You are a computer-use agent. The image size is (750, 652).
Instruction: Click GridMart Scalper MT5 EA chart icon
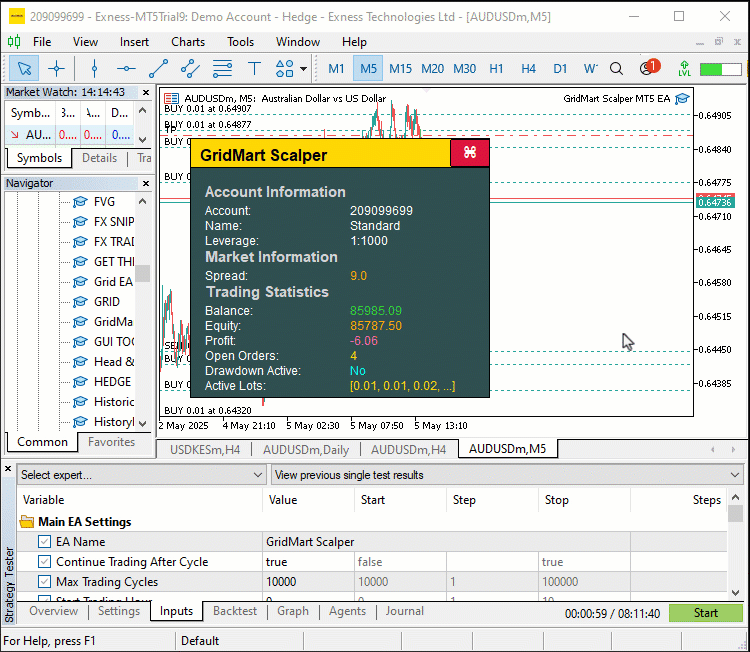682,99
